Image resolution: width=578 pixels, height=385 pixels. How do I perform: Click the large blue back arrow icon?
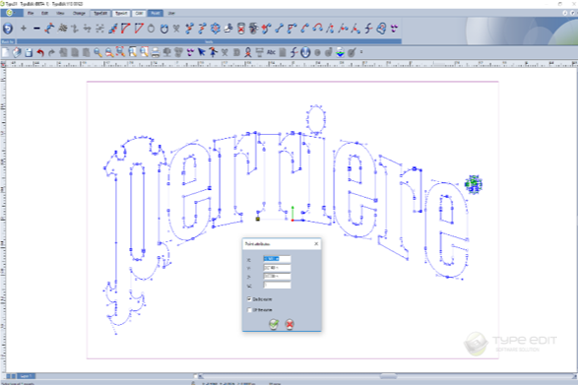pyautogui.click(x=8, y=28)
